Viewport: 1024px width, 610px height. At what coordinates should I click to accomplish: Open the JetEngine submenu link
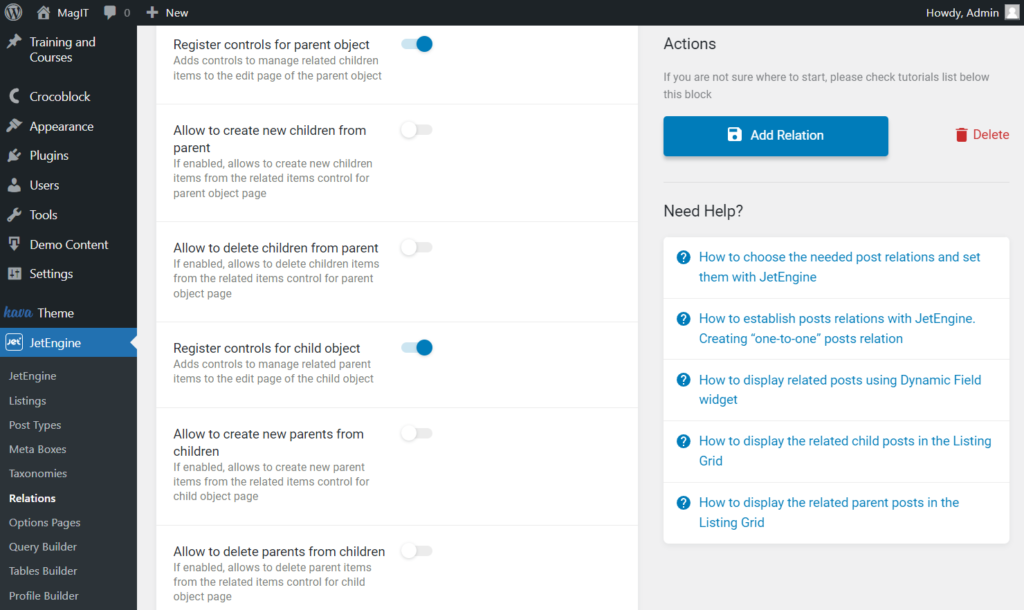pyautogui.click(x=33, y=376)
